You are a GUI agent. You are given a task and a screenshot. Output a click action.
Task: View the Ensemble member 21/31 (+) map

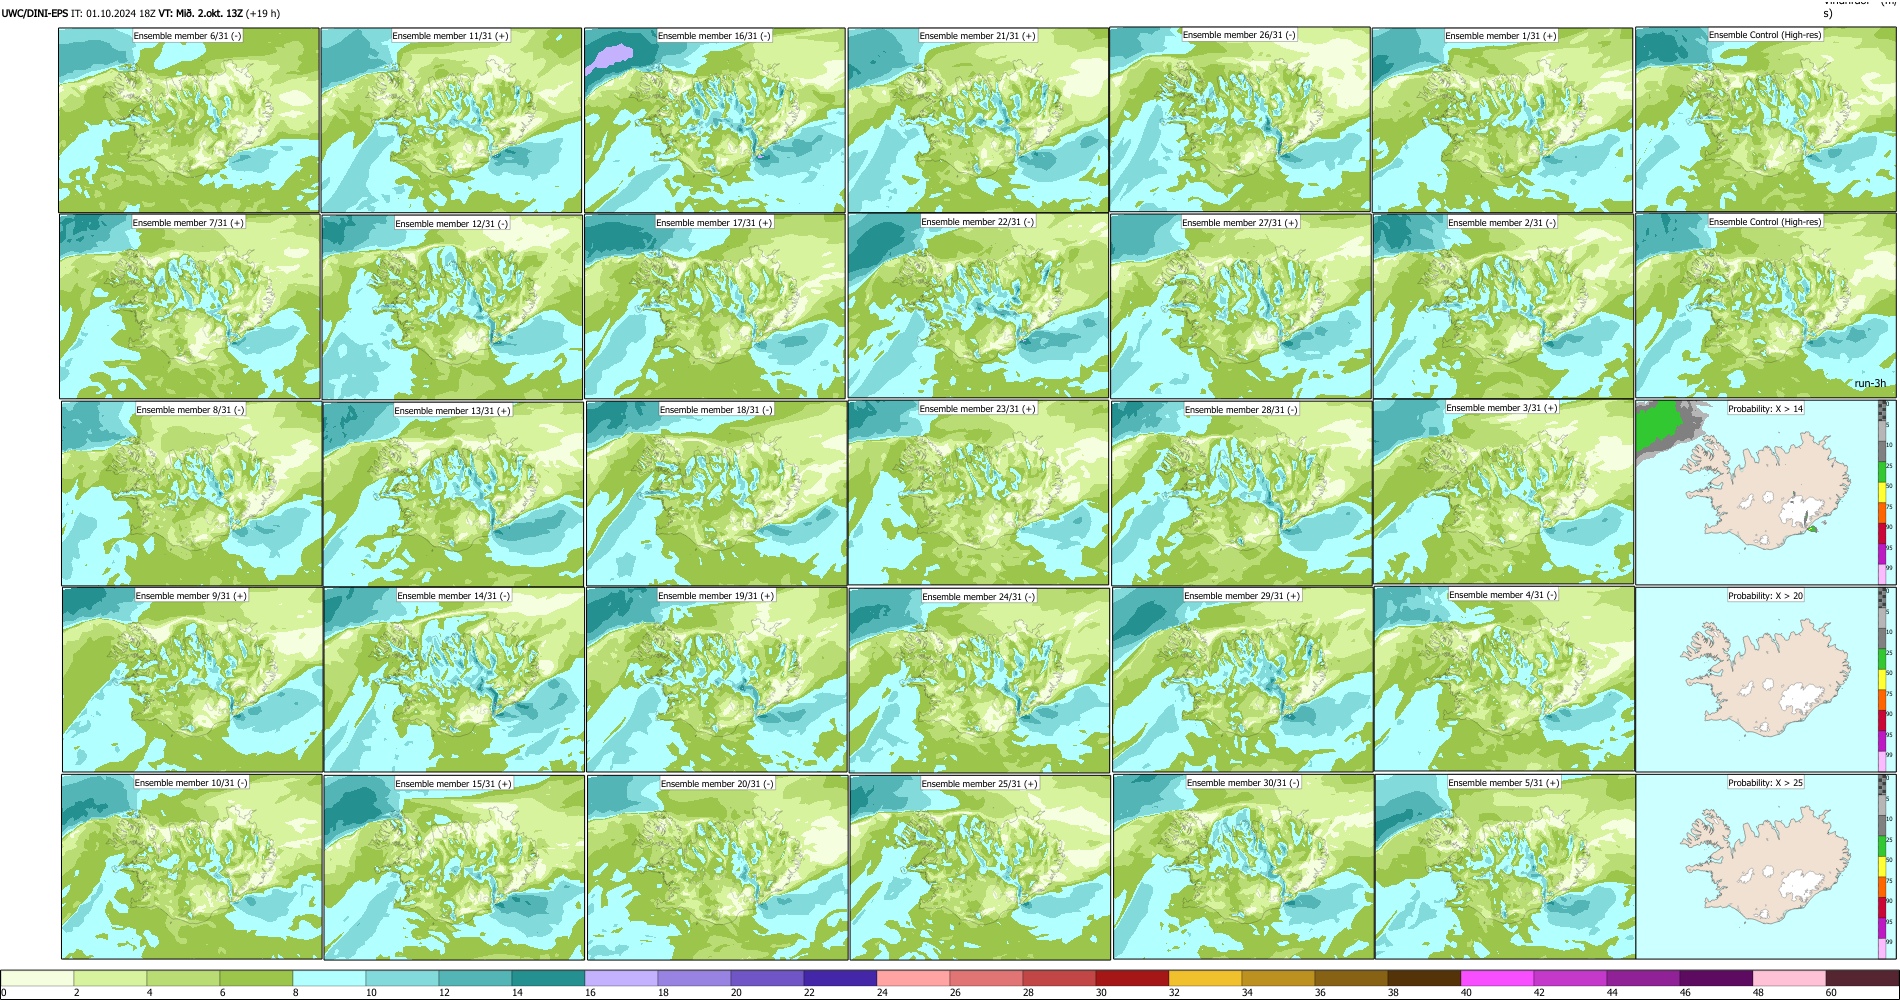click(x=978, y=120)
